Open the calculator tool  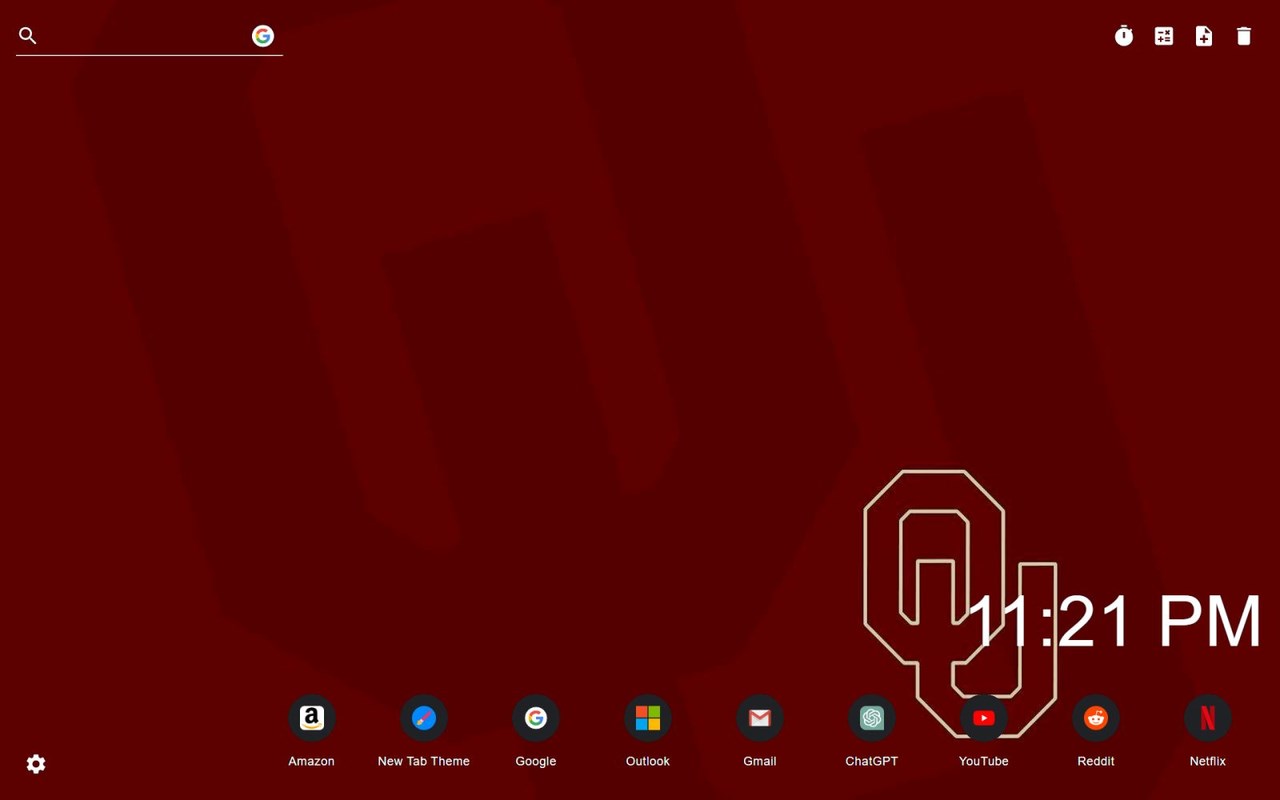tap(1164, 36)
